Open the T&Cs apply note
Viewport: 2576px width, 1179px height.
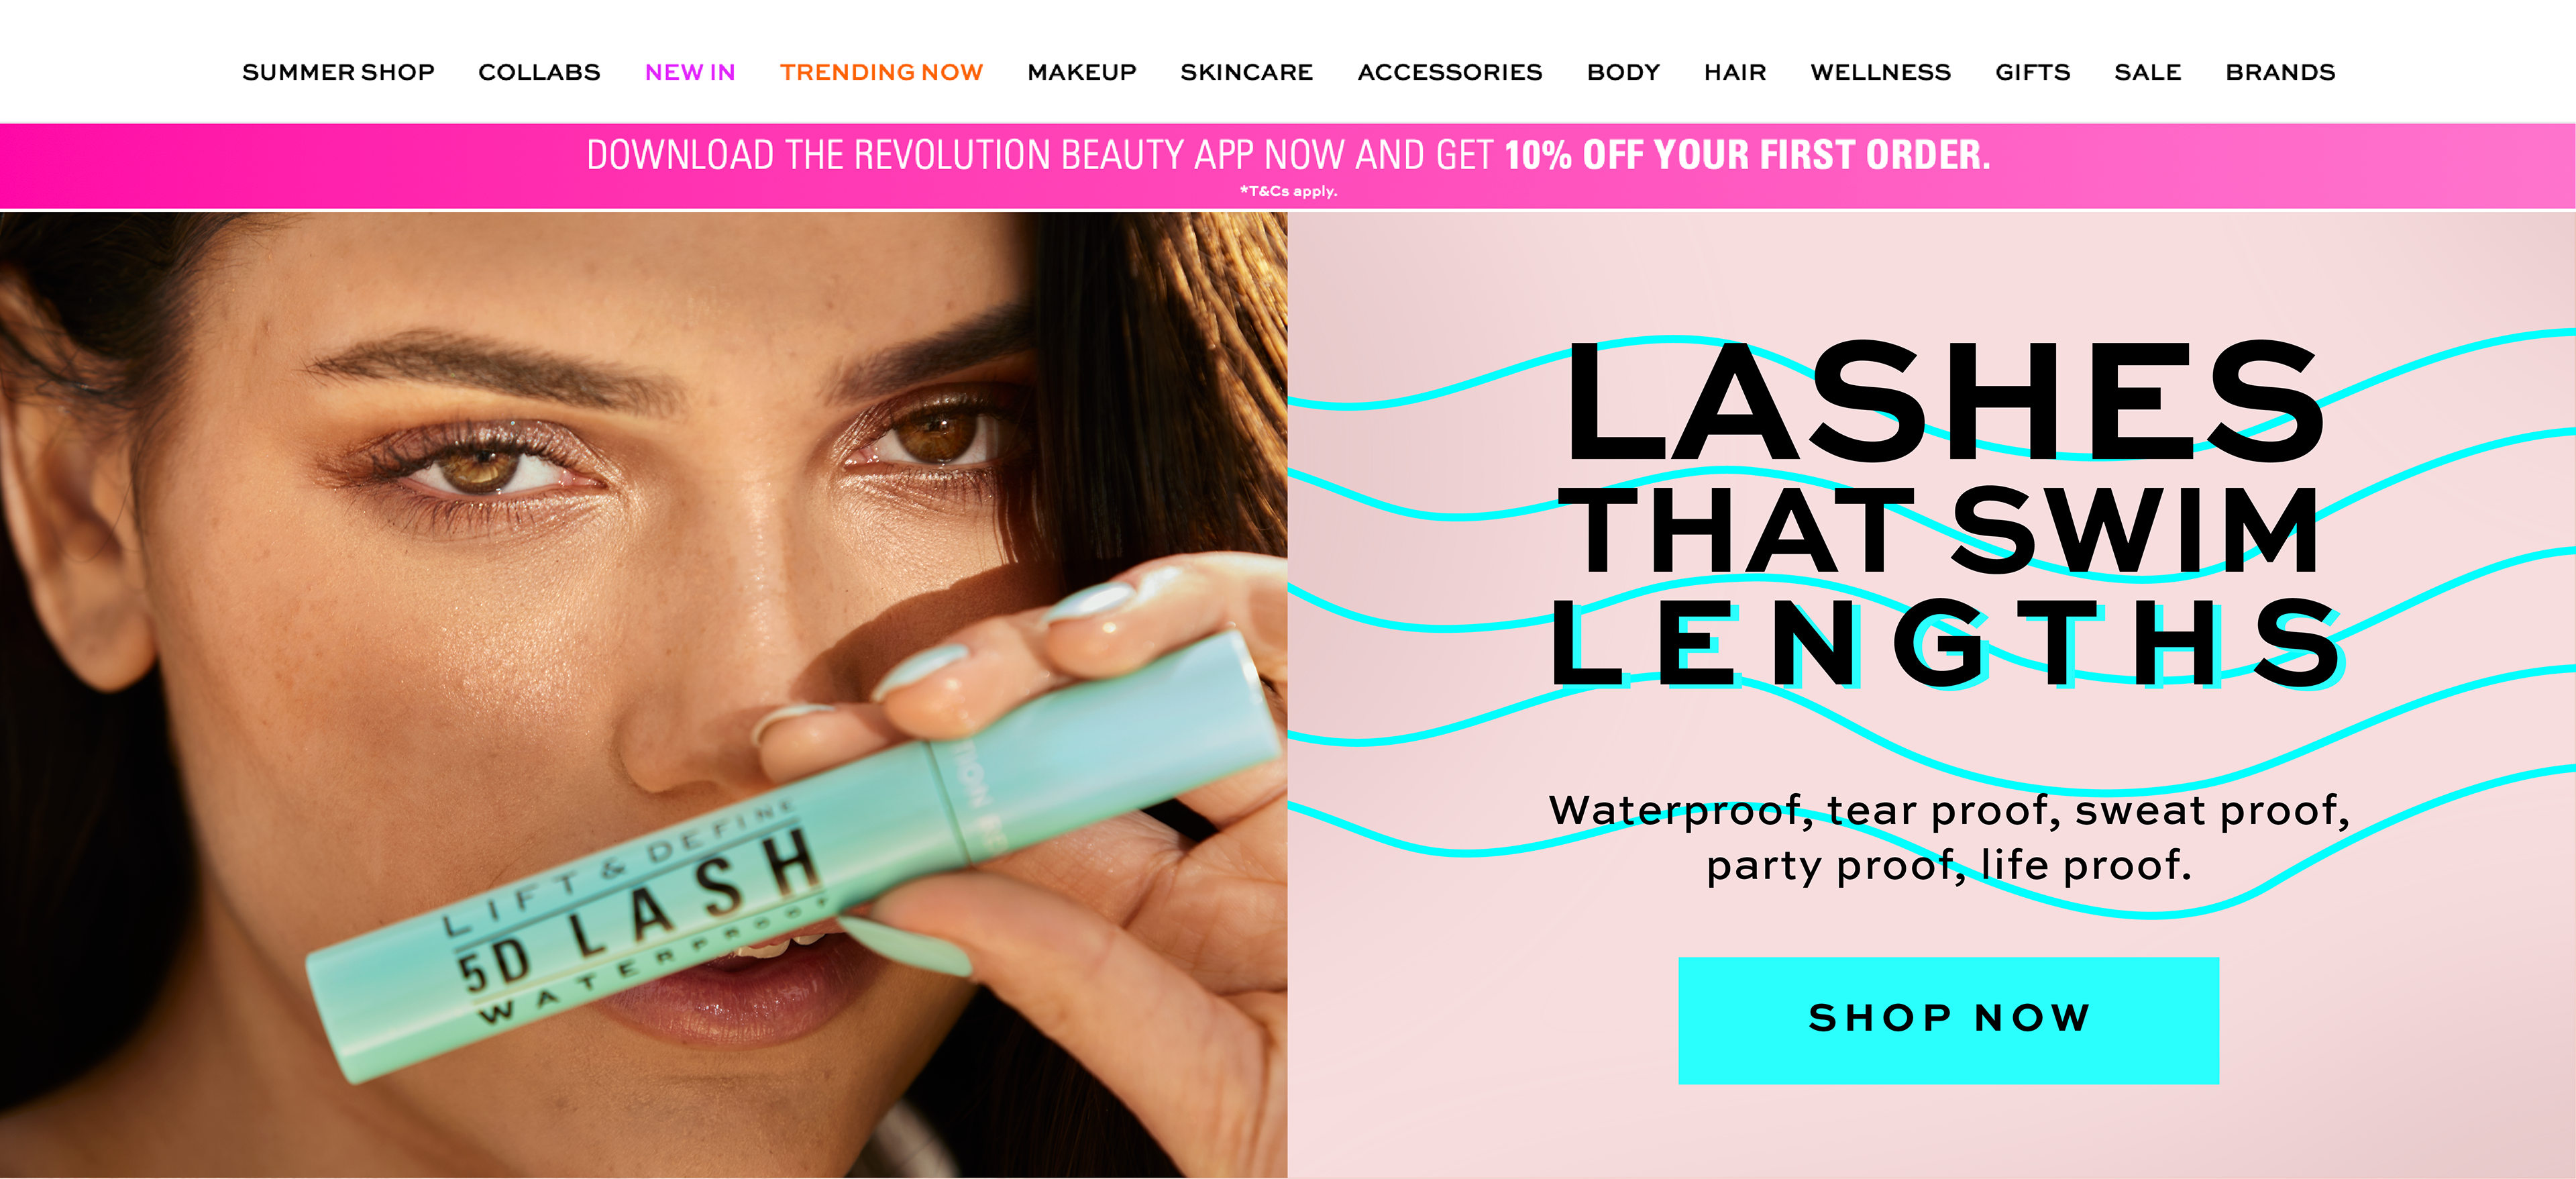point(1288,191)
